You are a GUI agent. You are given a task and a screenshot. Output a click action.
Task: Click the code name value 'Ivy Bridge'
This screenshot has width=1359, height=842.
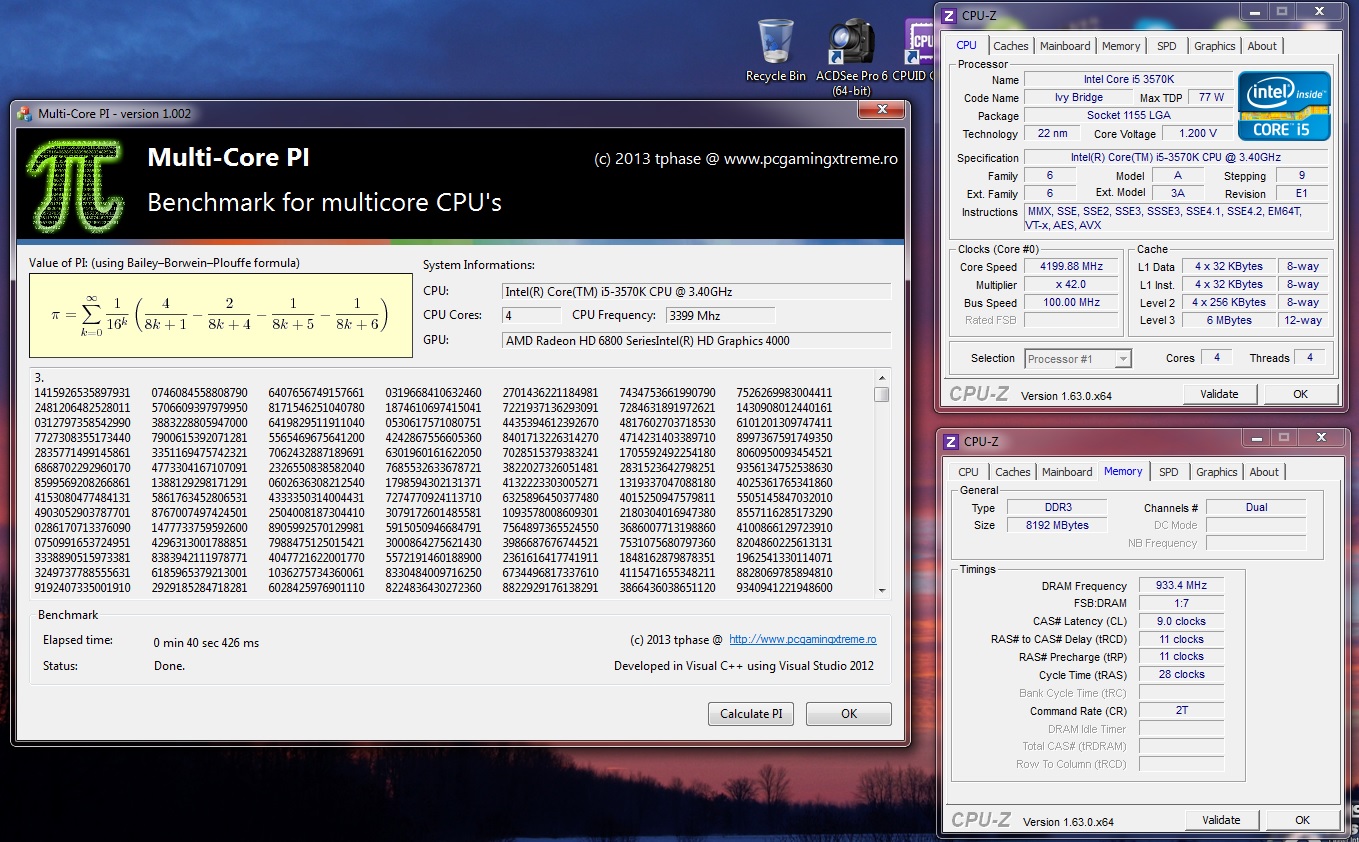1079,98
